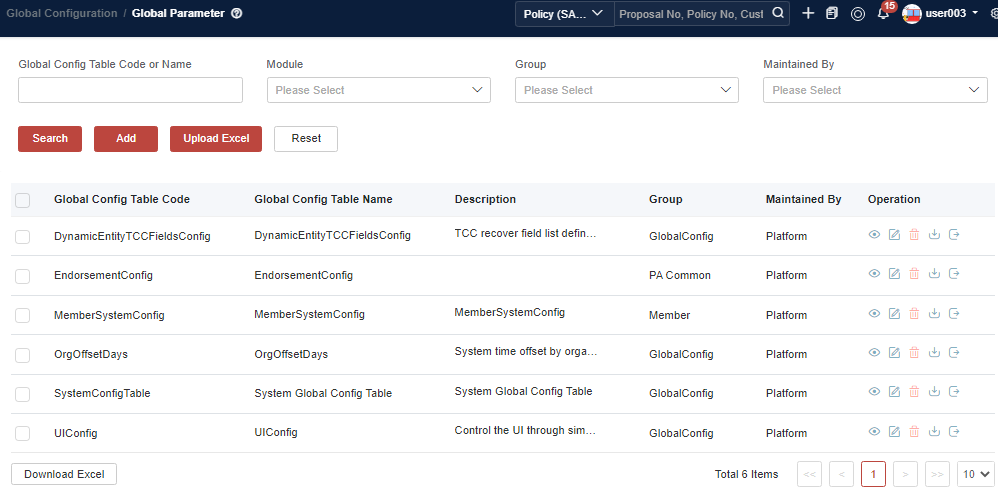This screenshot has height=500, width=998.
Task: Download the SystemConfigTable row data
Action: click(x=934, y=392)
